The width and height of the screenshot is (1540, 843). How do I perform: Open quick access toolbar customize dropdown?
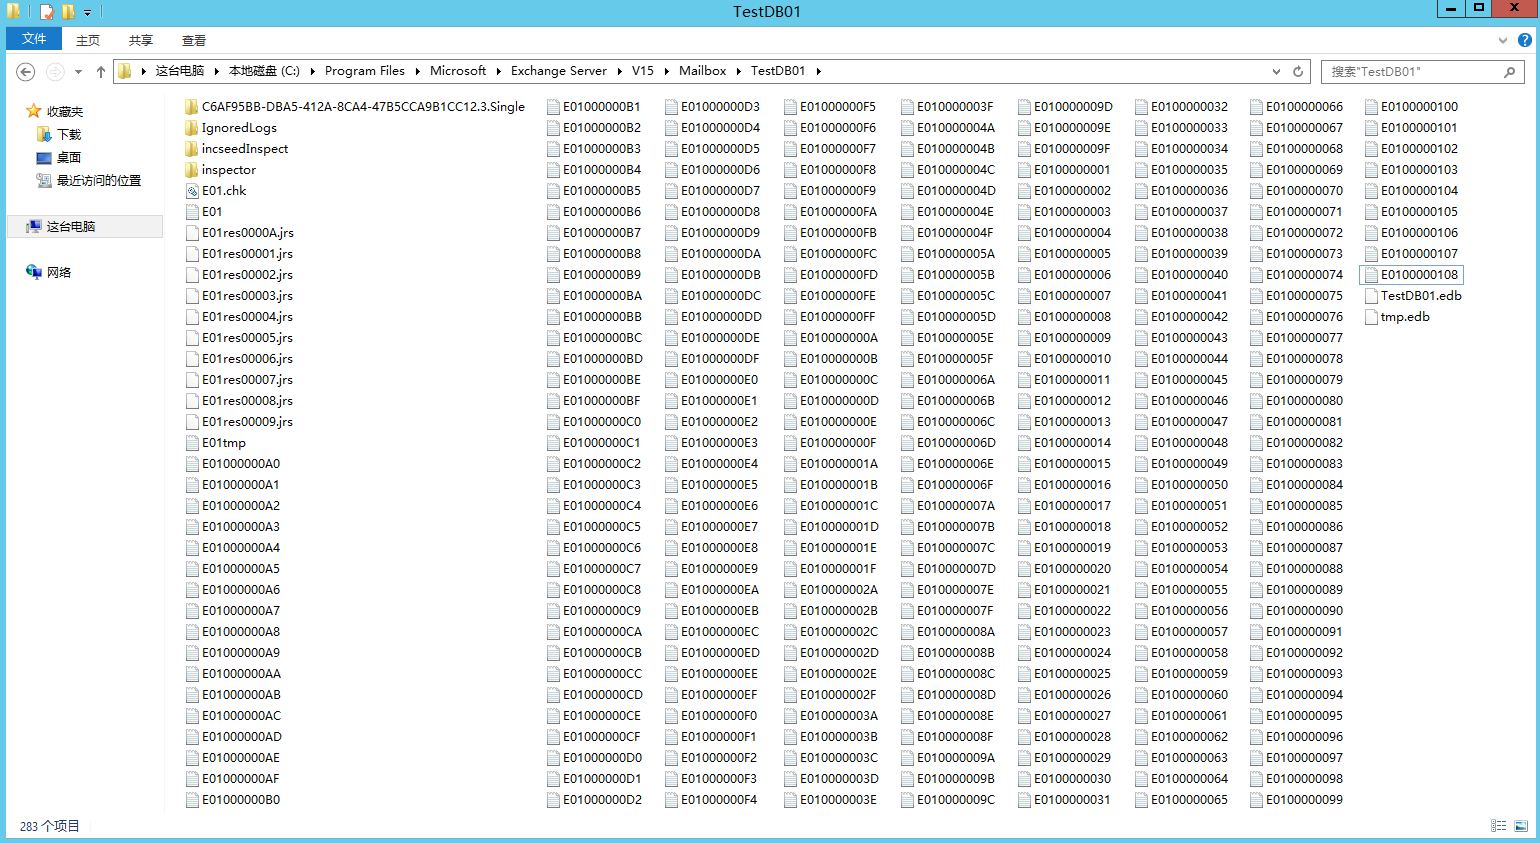coord(87,12)
